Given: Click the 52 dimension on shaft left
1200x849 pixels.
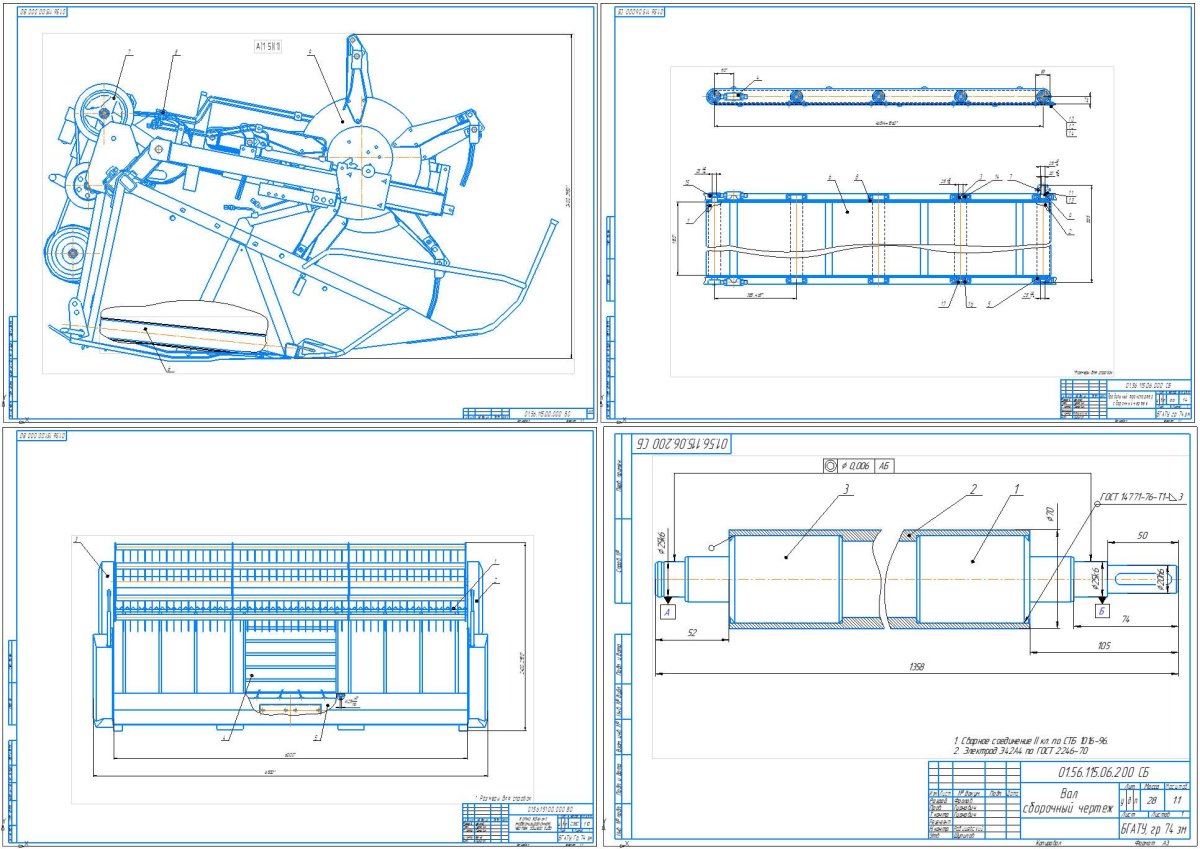Looking at the screenshot, I should [x=691, y=633].
